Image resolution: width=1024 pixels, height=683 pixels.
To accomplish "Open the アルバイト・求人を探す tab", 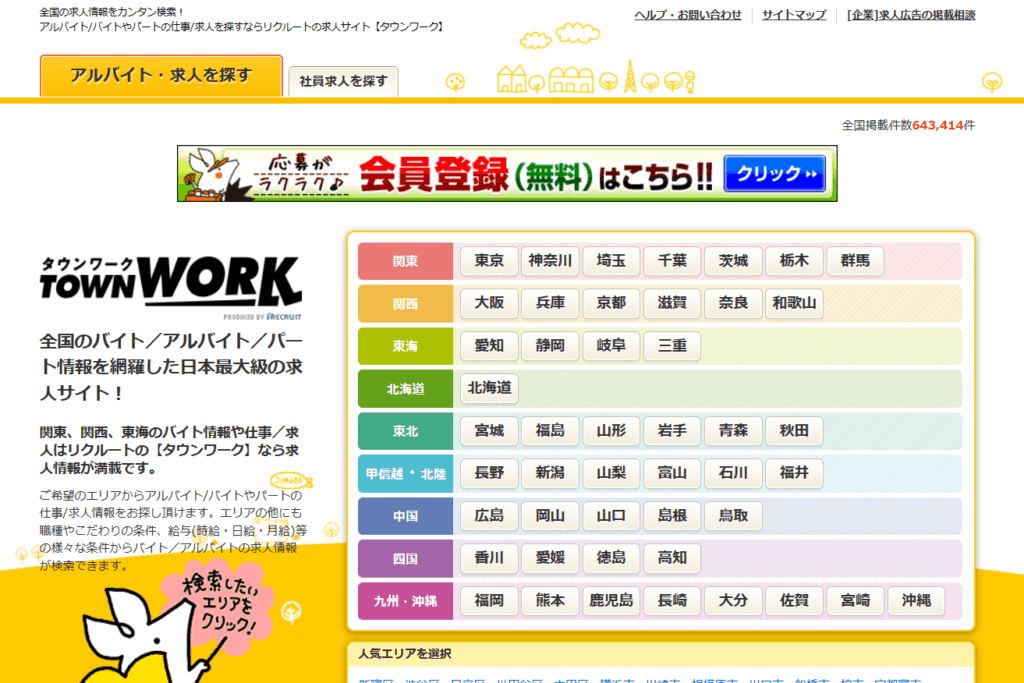I will pyautogui.click(x=161, y=76).
